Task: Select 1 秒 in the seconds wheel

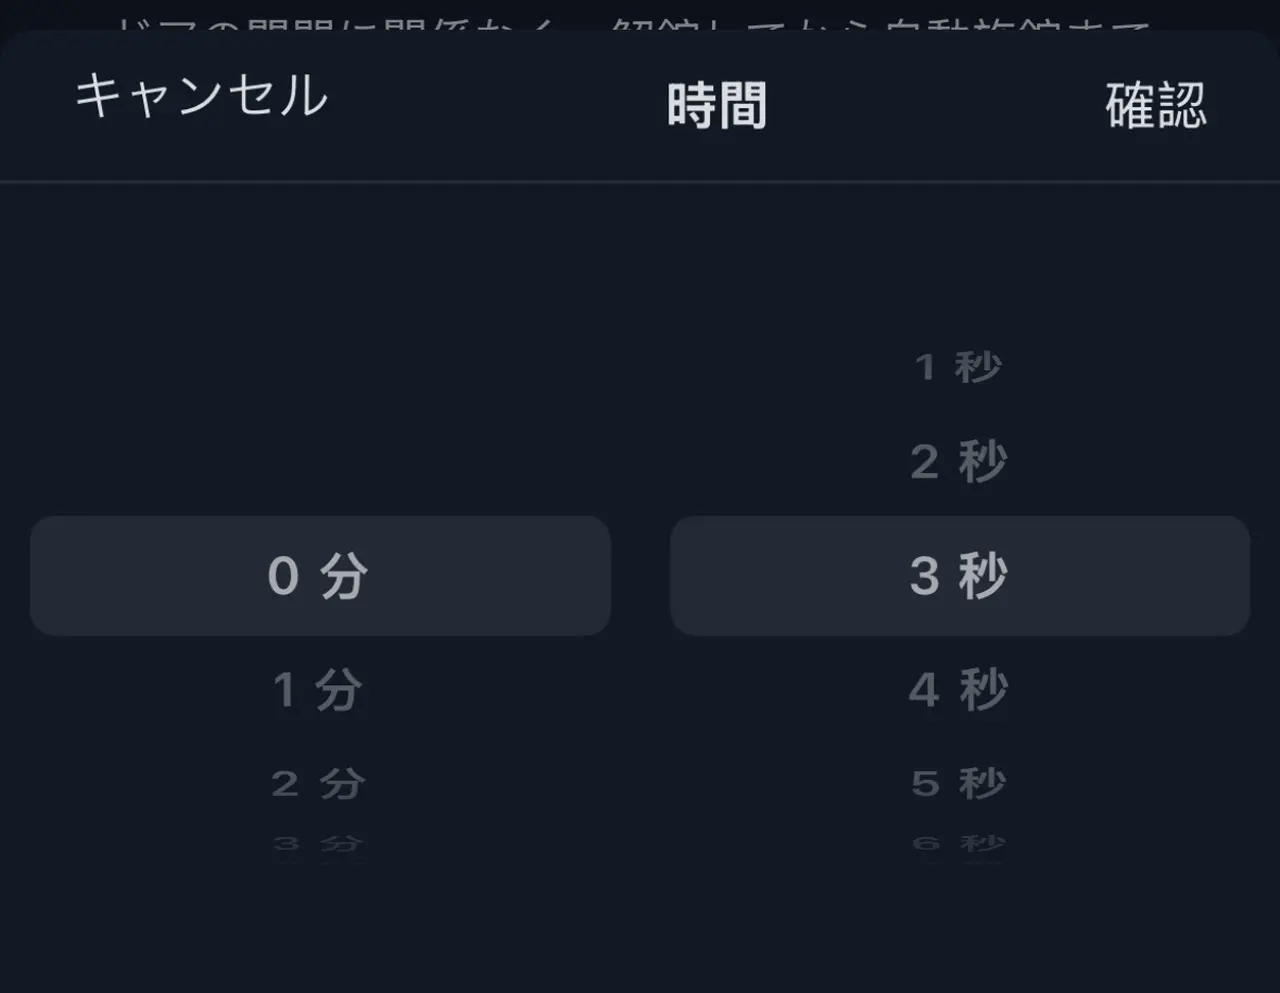Action: pos(958,367)
